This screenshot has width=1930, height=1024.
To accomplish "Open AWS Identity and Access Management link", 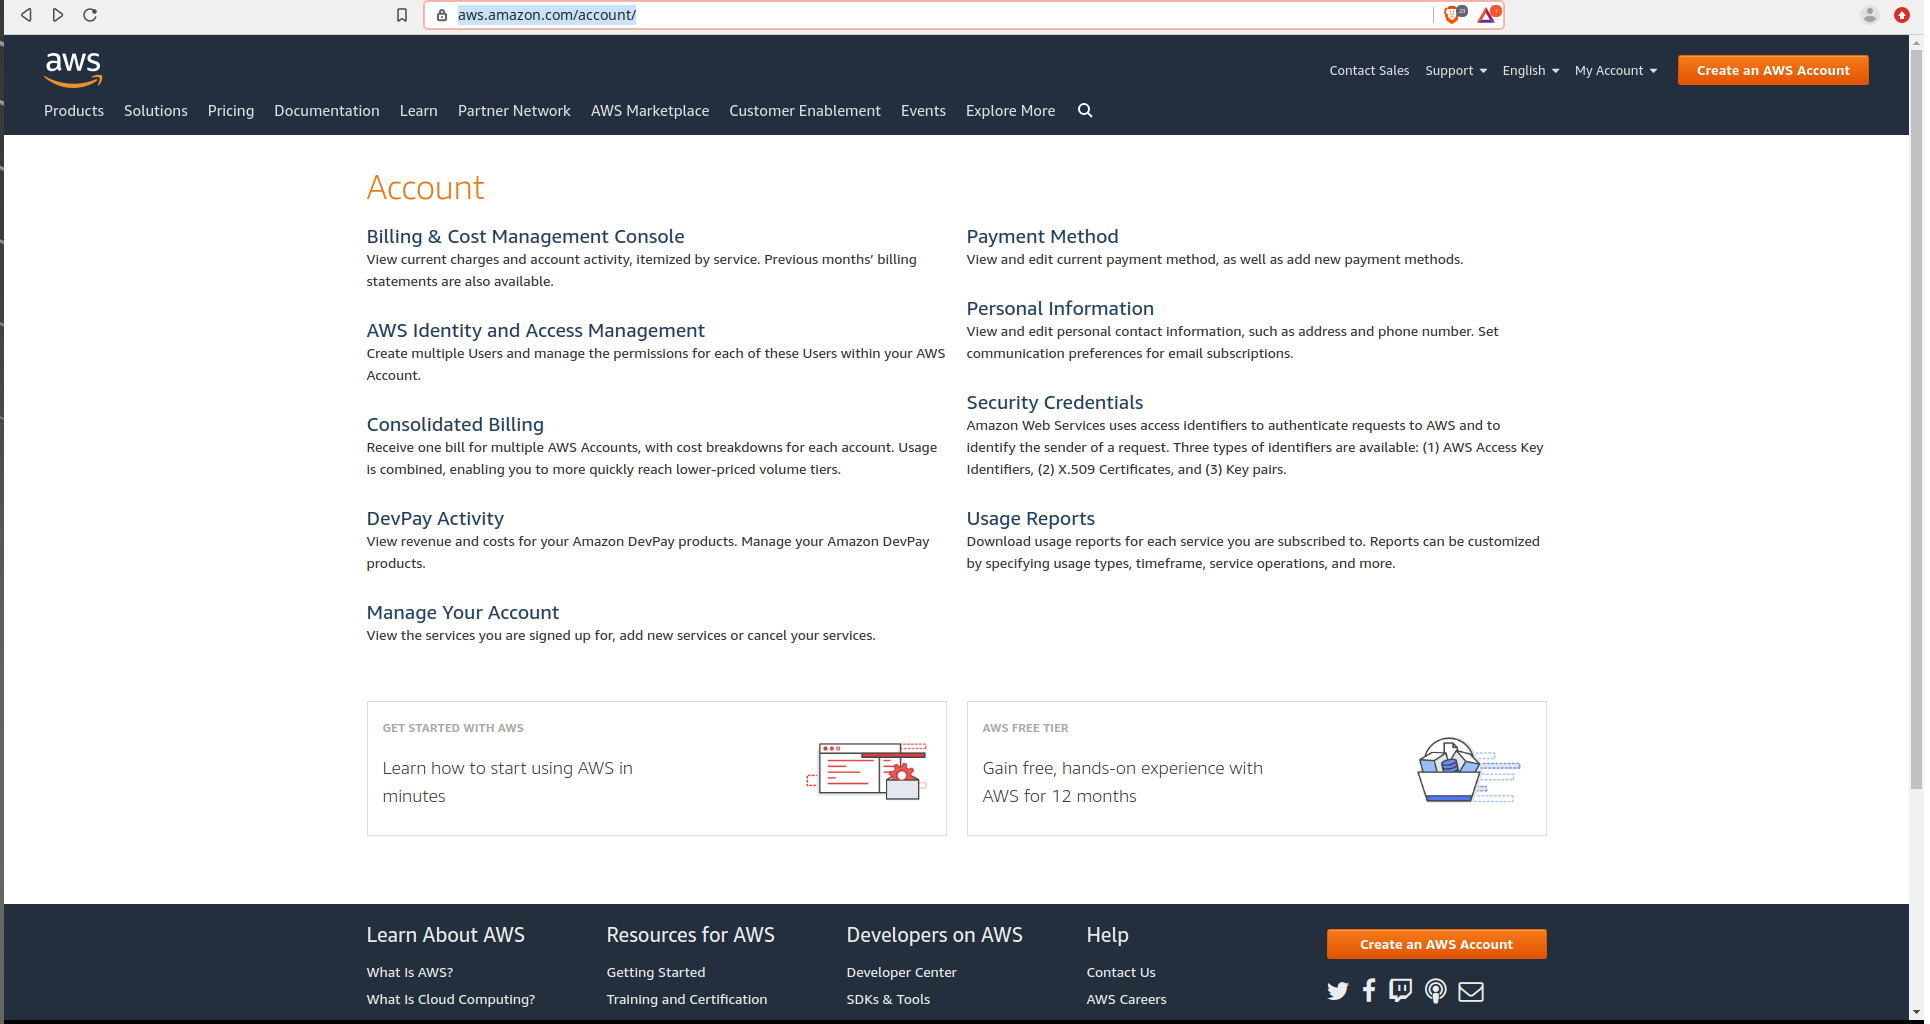I will (535, 331).
